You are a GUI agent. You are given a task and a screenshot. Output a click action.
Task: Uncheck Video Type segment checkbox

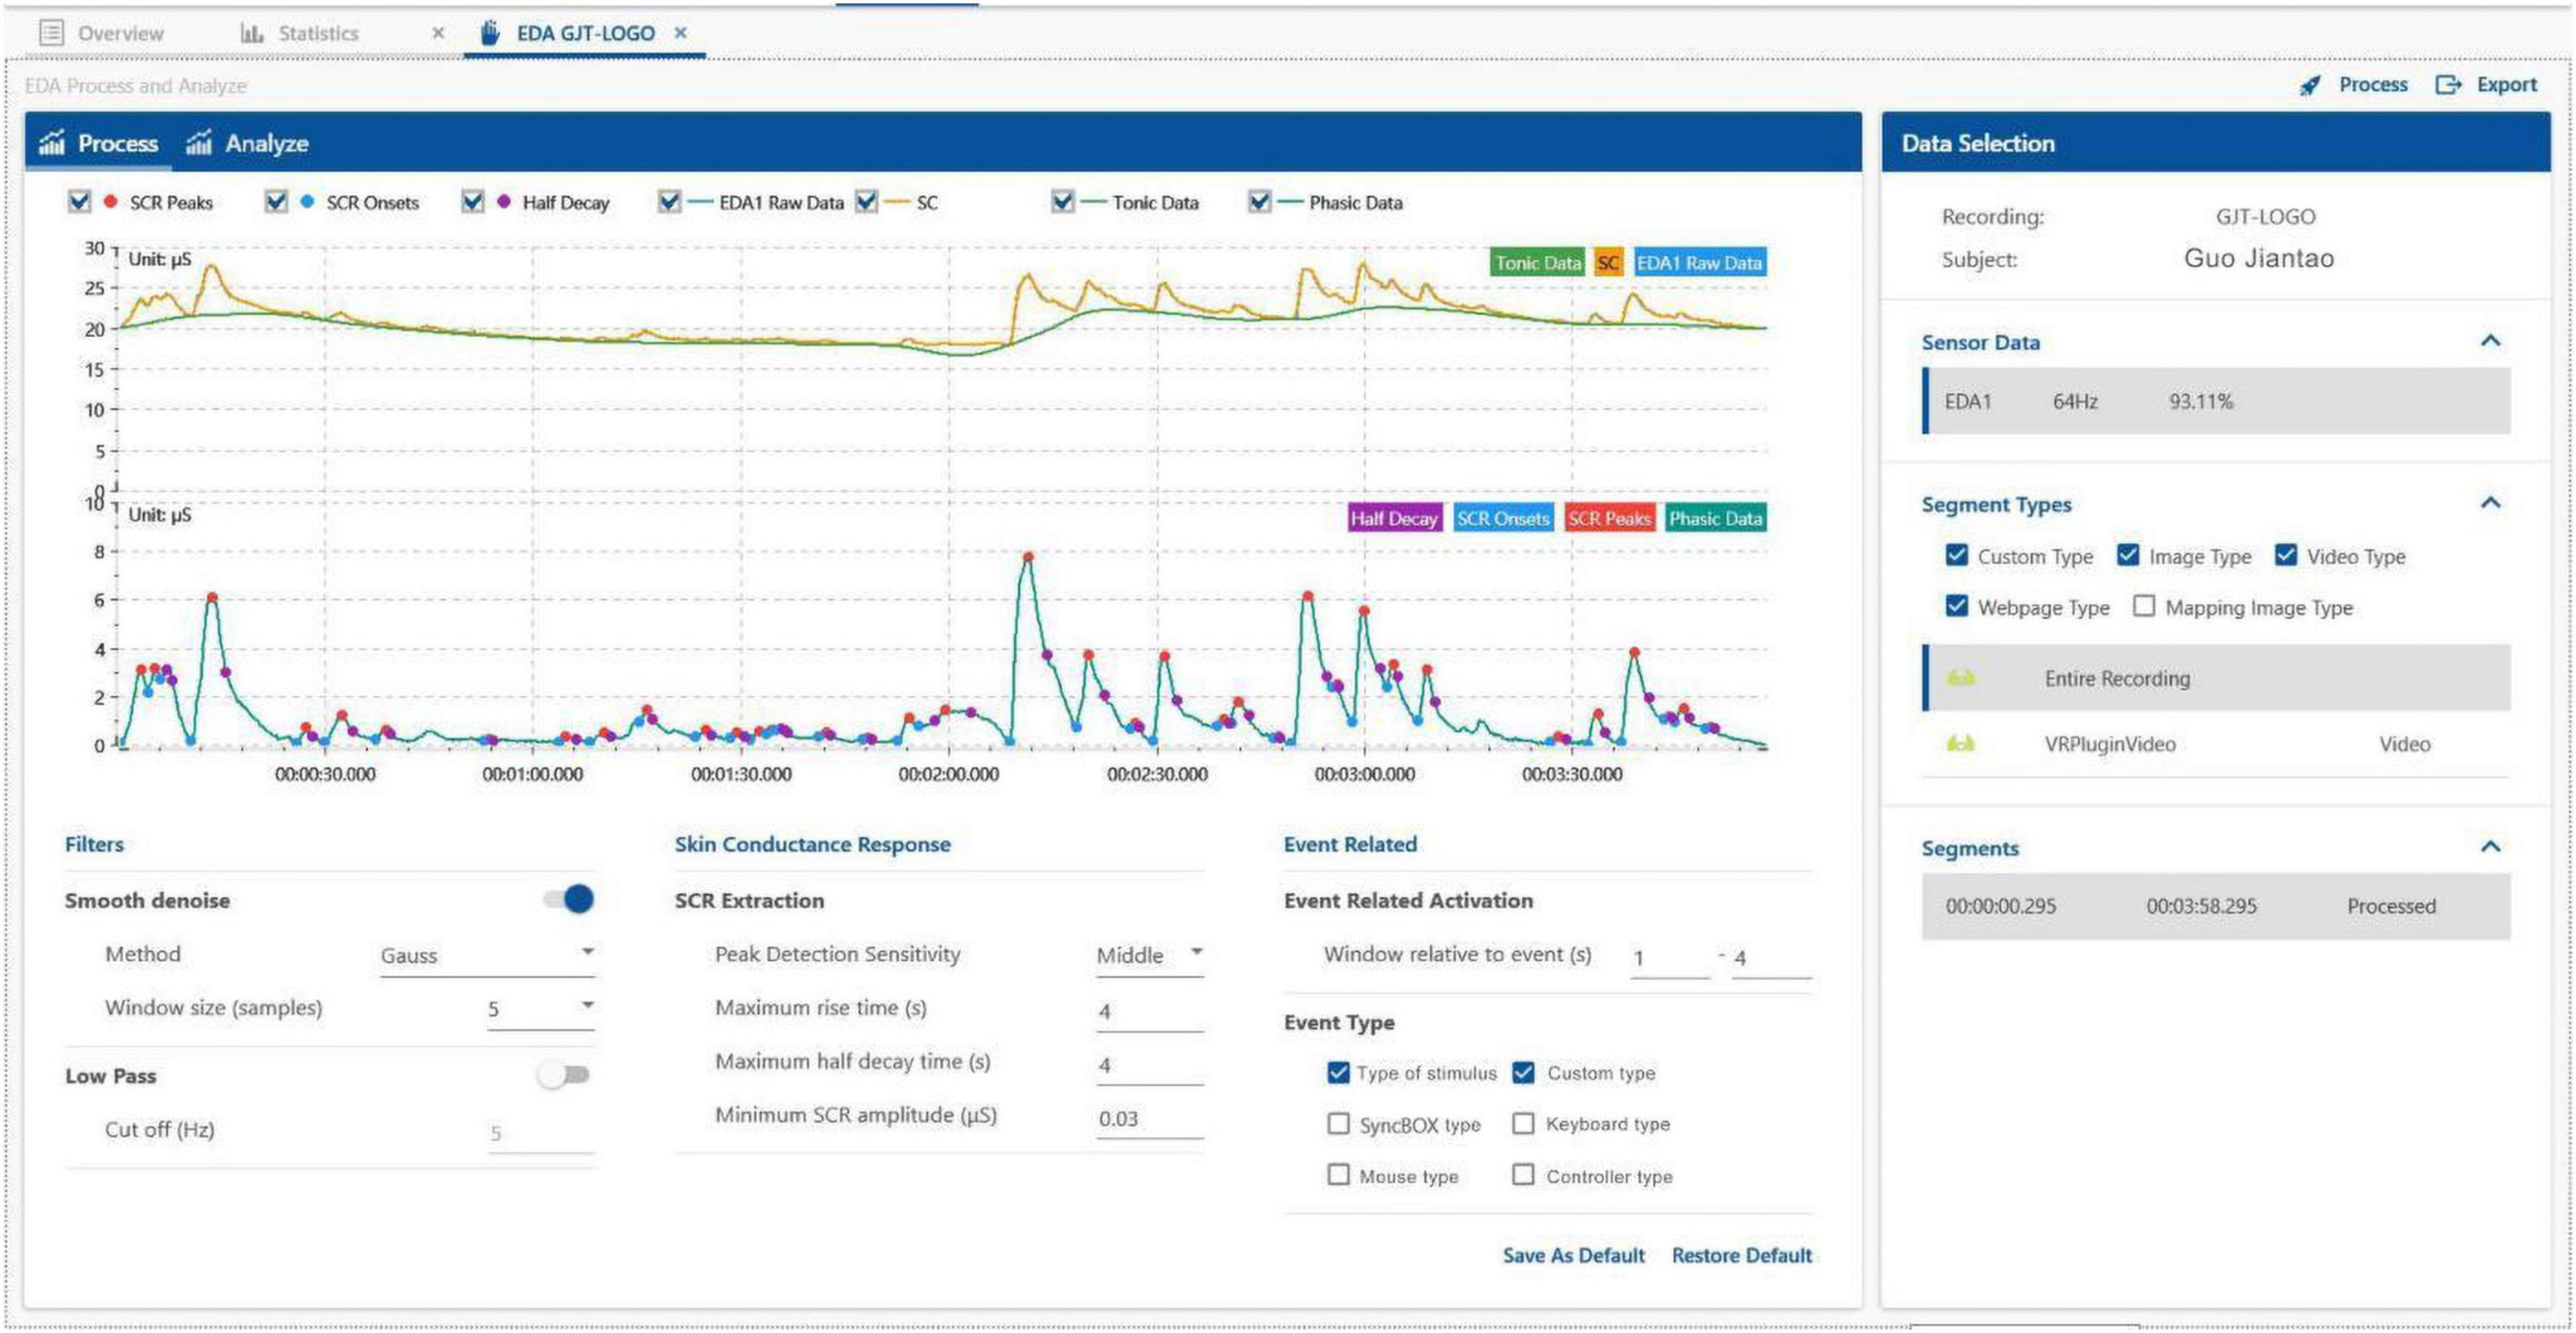point(2286,555)
